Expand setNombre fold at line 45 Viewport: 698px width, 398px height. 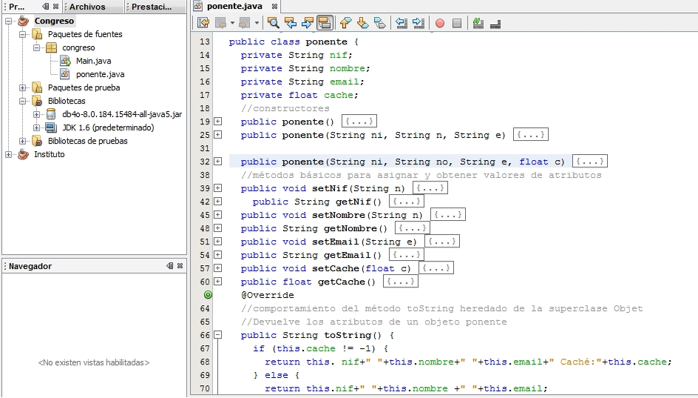pyautogui.click(x=218, y=215)
